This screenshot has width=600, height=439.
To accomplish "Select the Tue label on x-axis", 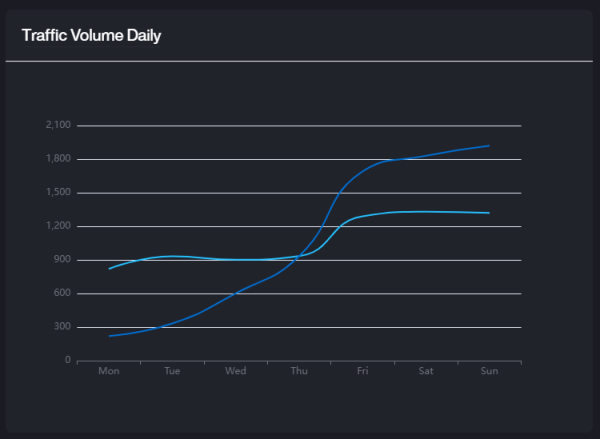I will [x=172, y=371].
